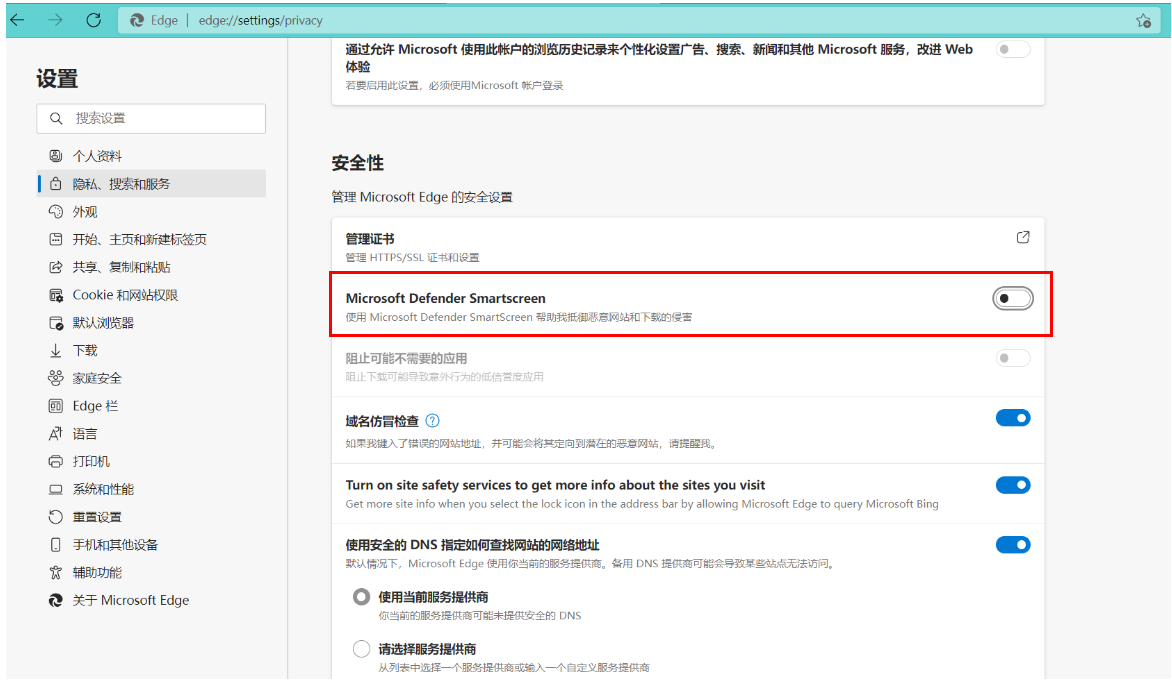Click the 语言 language icon

[x=55, y=433]
